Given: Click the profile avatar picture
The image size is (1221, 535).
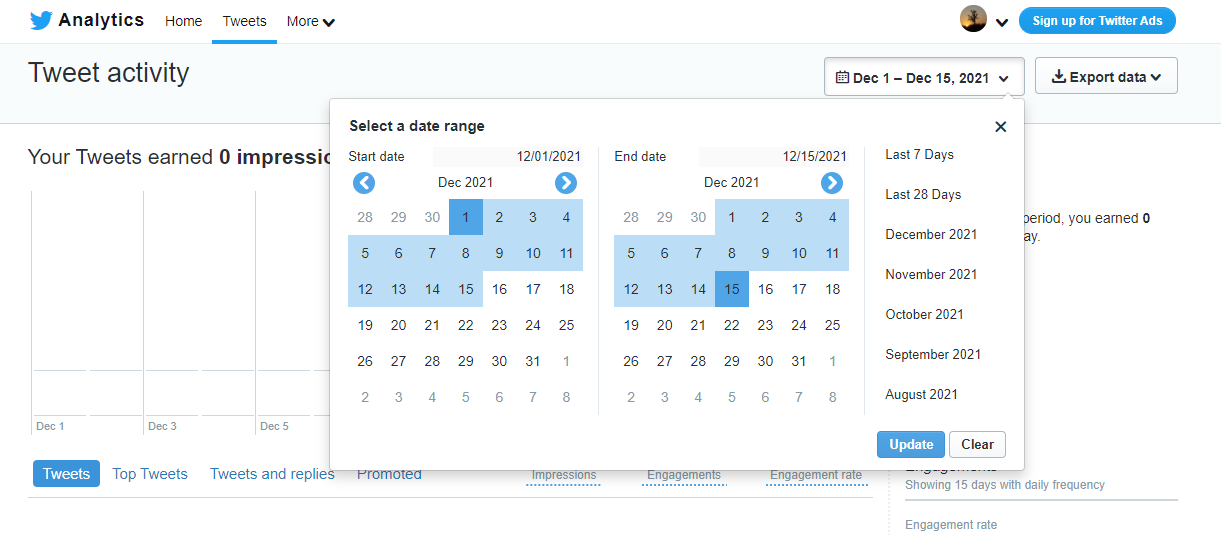Looking at the screenshot, I should pyautogui.click(x=973, y=20).
